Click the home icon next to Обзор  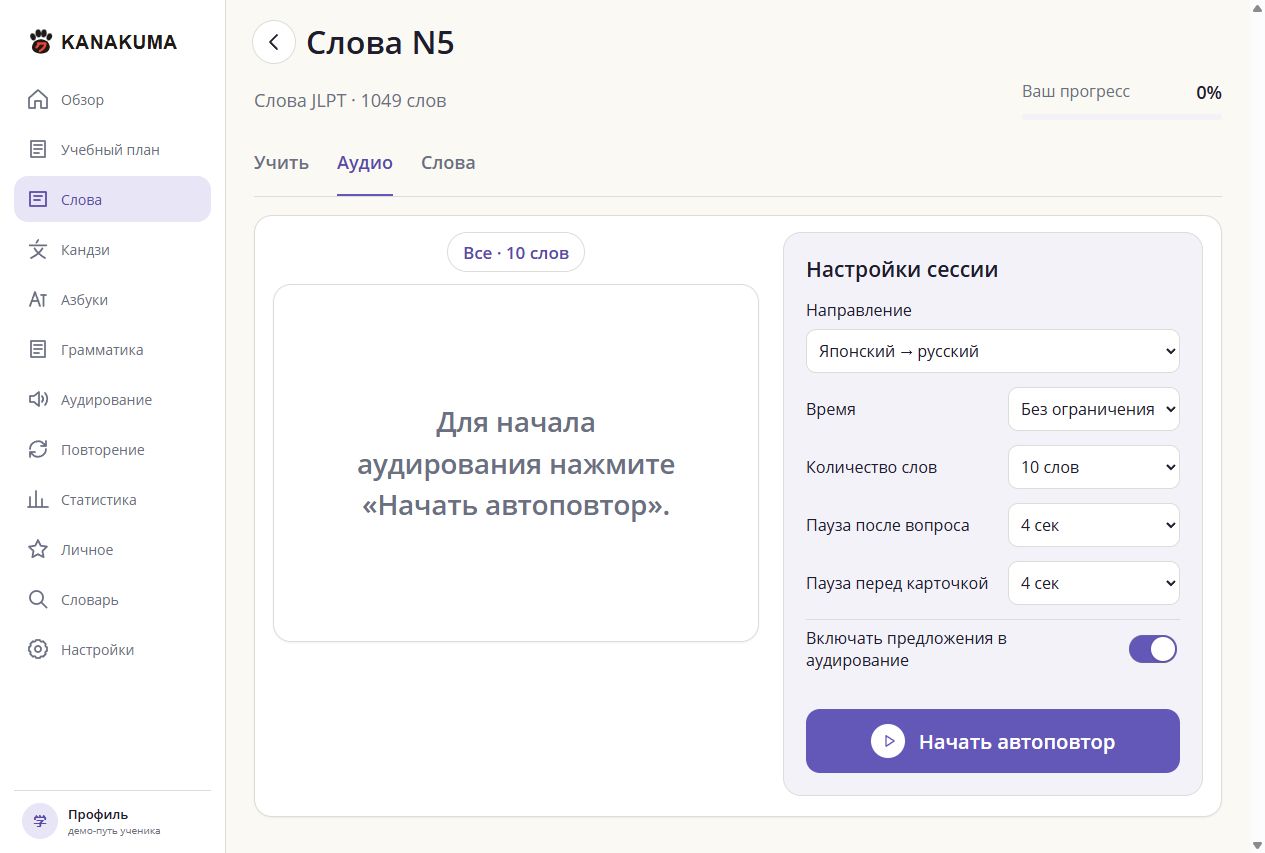click(38, 100)
